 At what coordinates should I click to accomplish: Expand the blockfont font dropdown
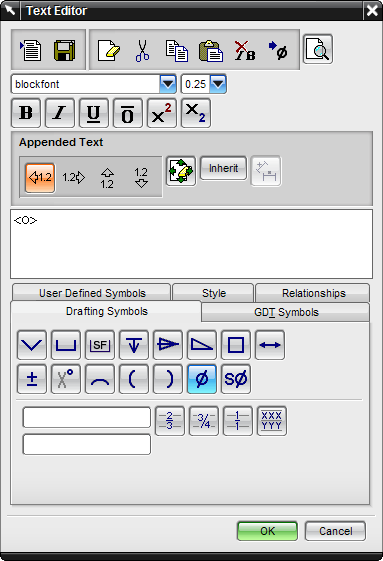pos(168,84)
